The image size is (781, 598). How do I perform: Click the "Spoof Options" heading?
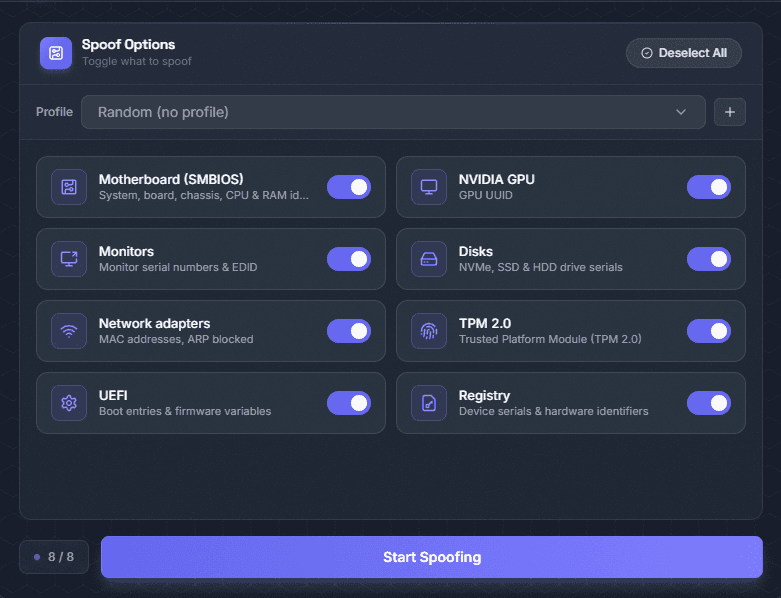pyautogui.click(x=129, y=44)
